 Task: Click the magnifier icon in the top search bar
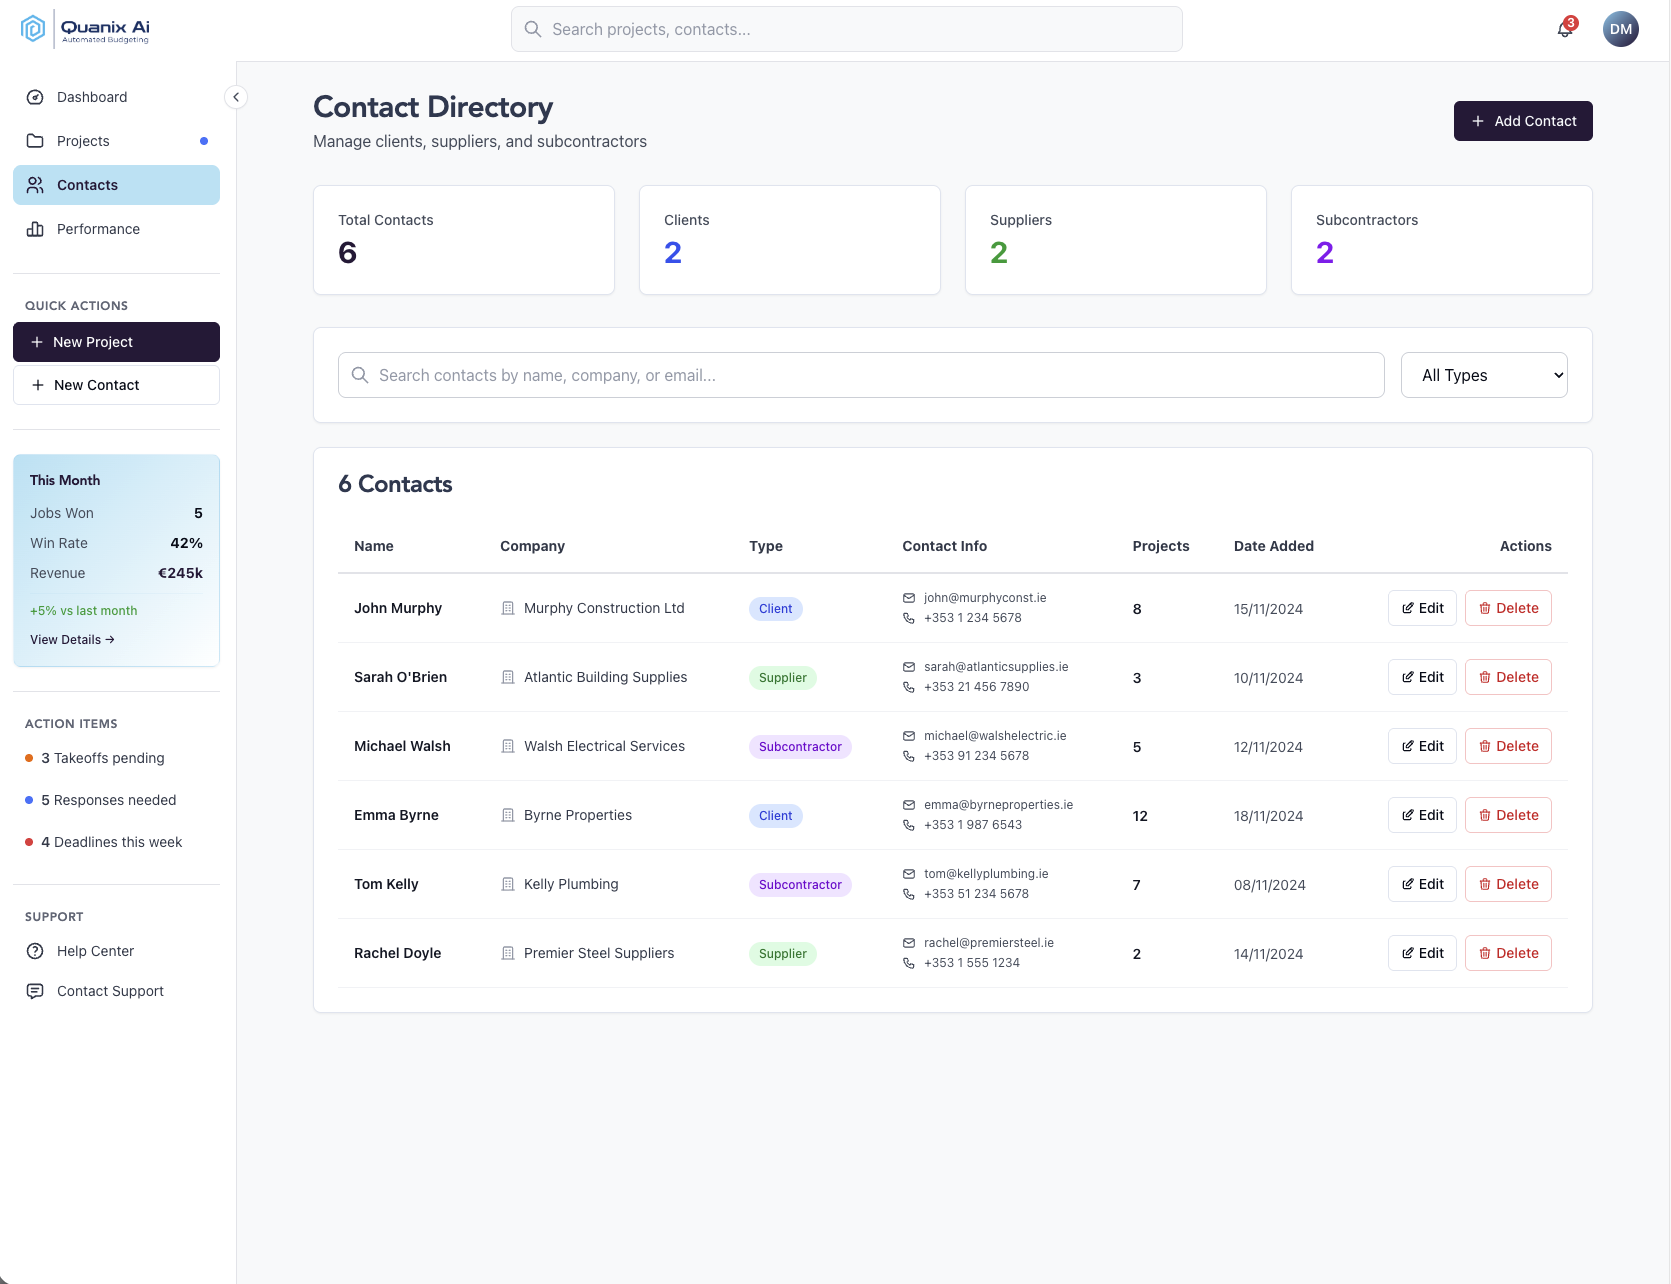coord(533,29)
